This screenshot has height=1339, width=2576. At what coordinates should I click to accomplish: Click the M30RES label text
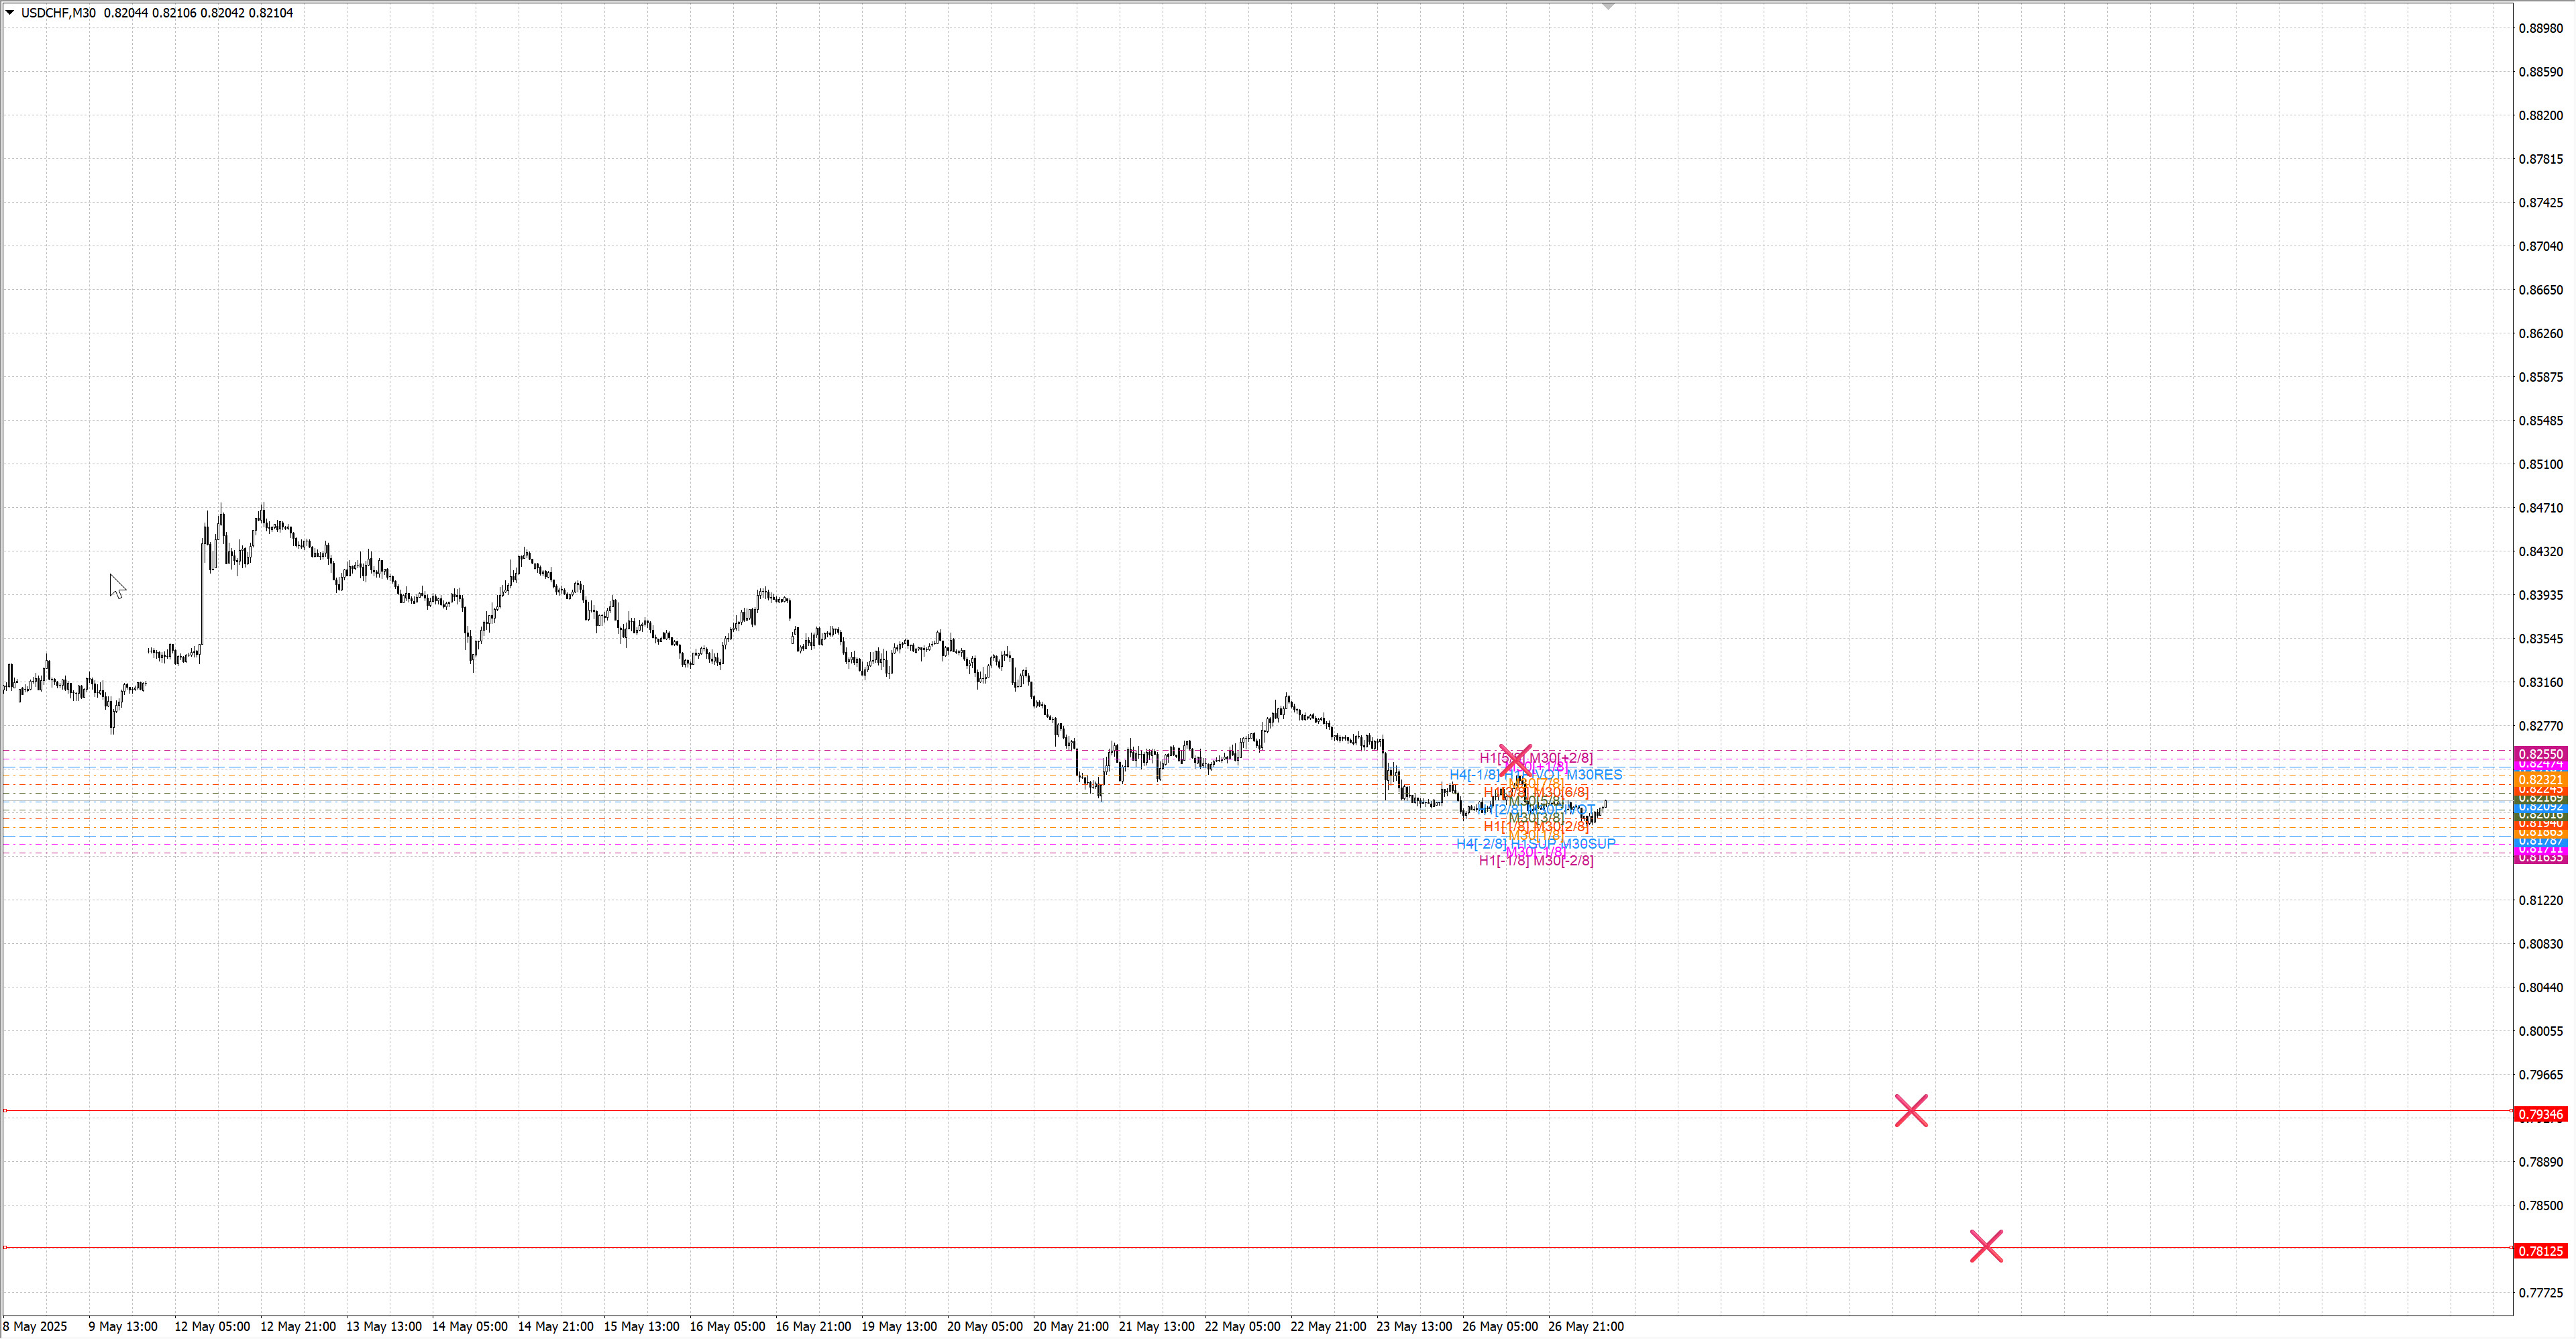[1594, 775]
